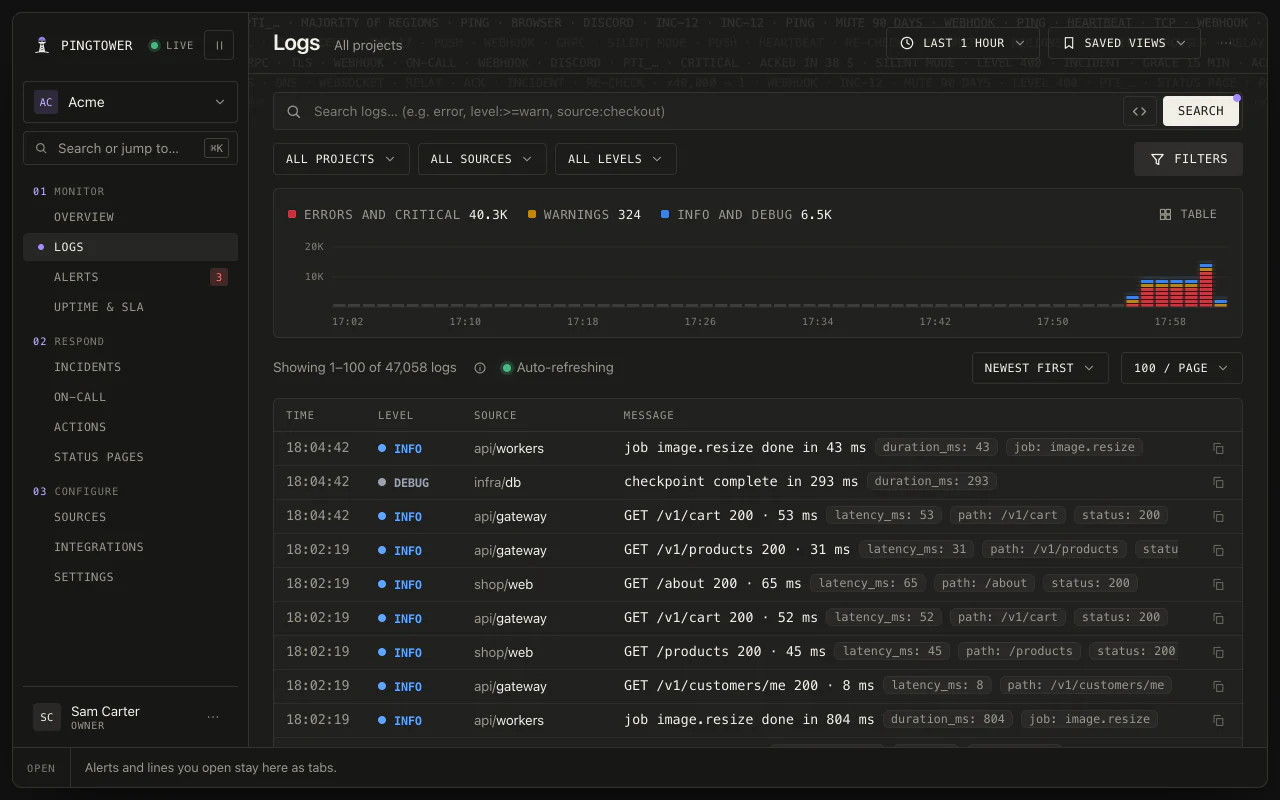This screenshot has height=800, width=1280.
Task: Open the more options ellipsis in header
Action: point(1226,43)
